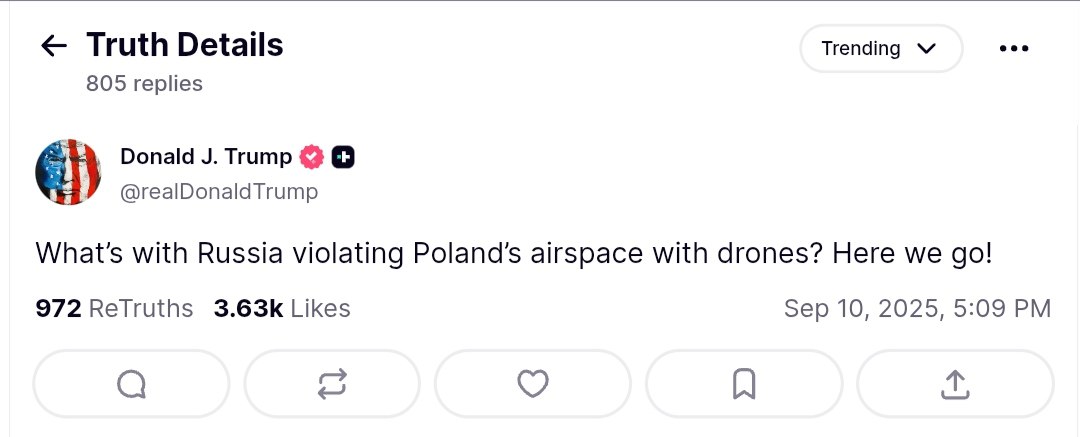Click the plus badge beside the name
This screenshot has width=1080, height=437.
pos(343,157)
